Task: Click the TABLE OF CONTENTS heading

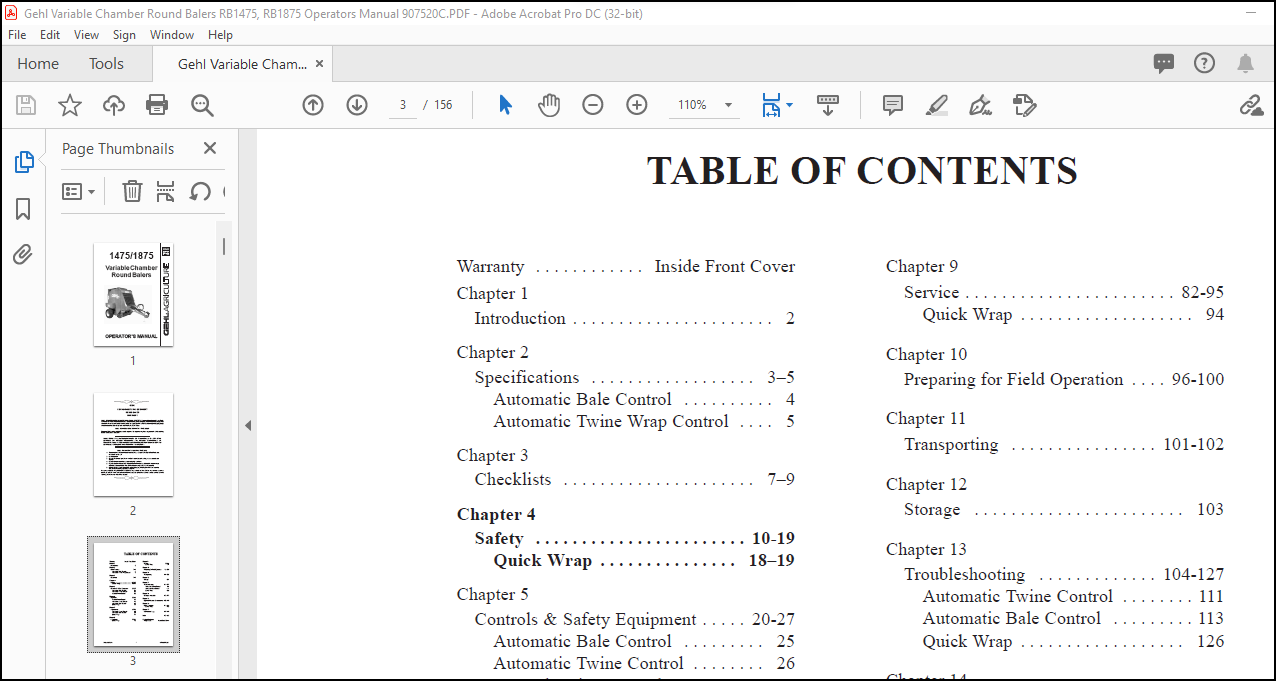Action: (x=862, y=171)
